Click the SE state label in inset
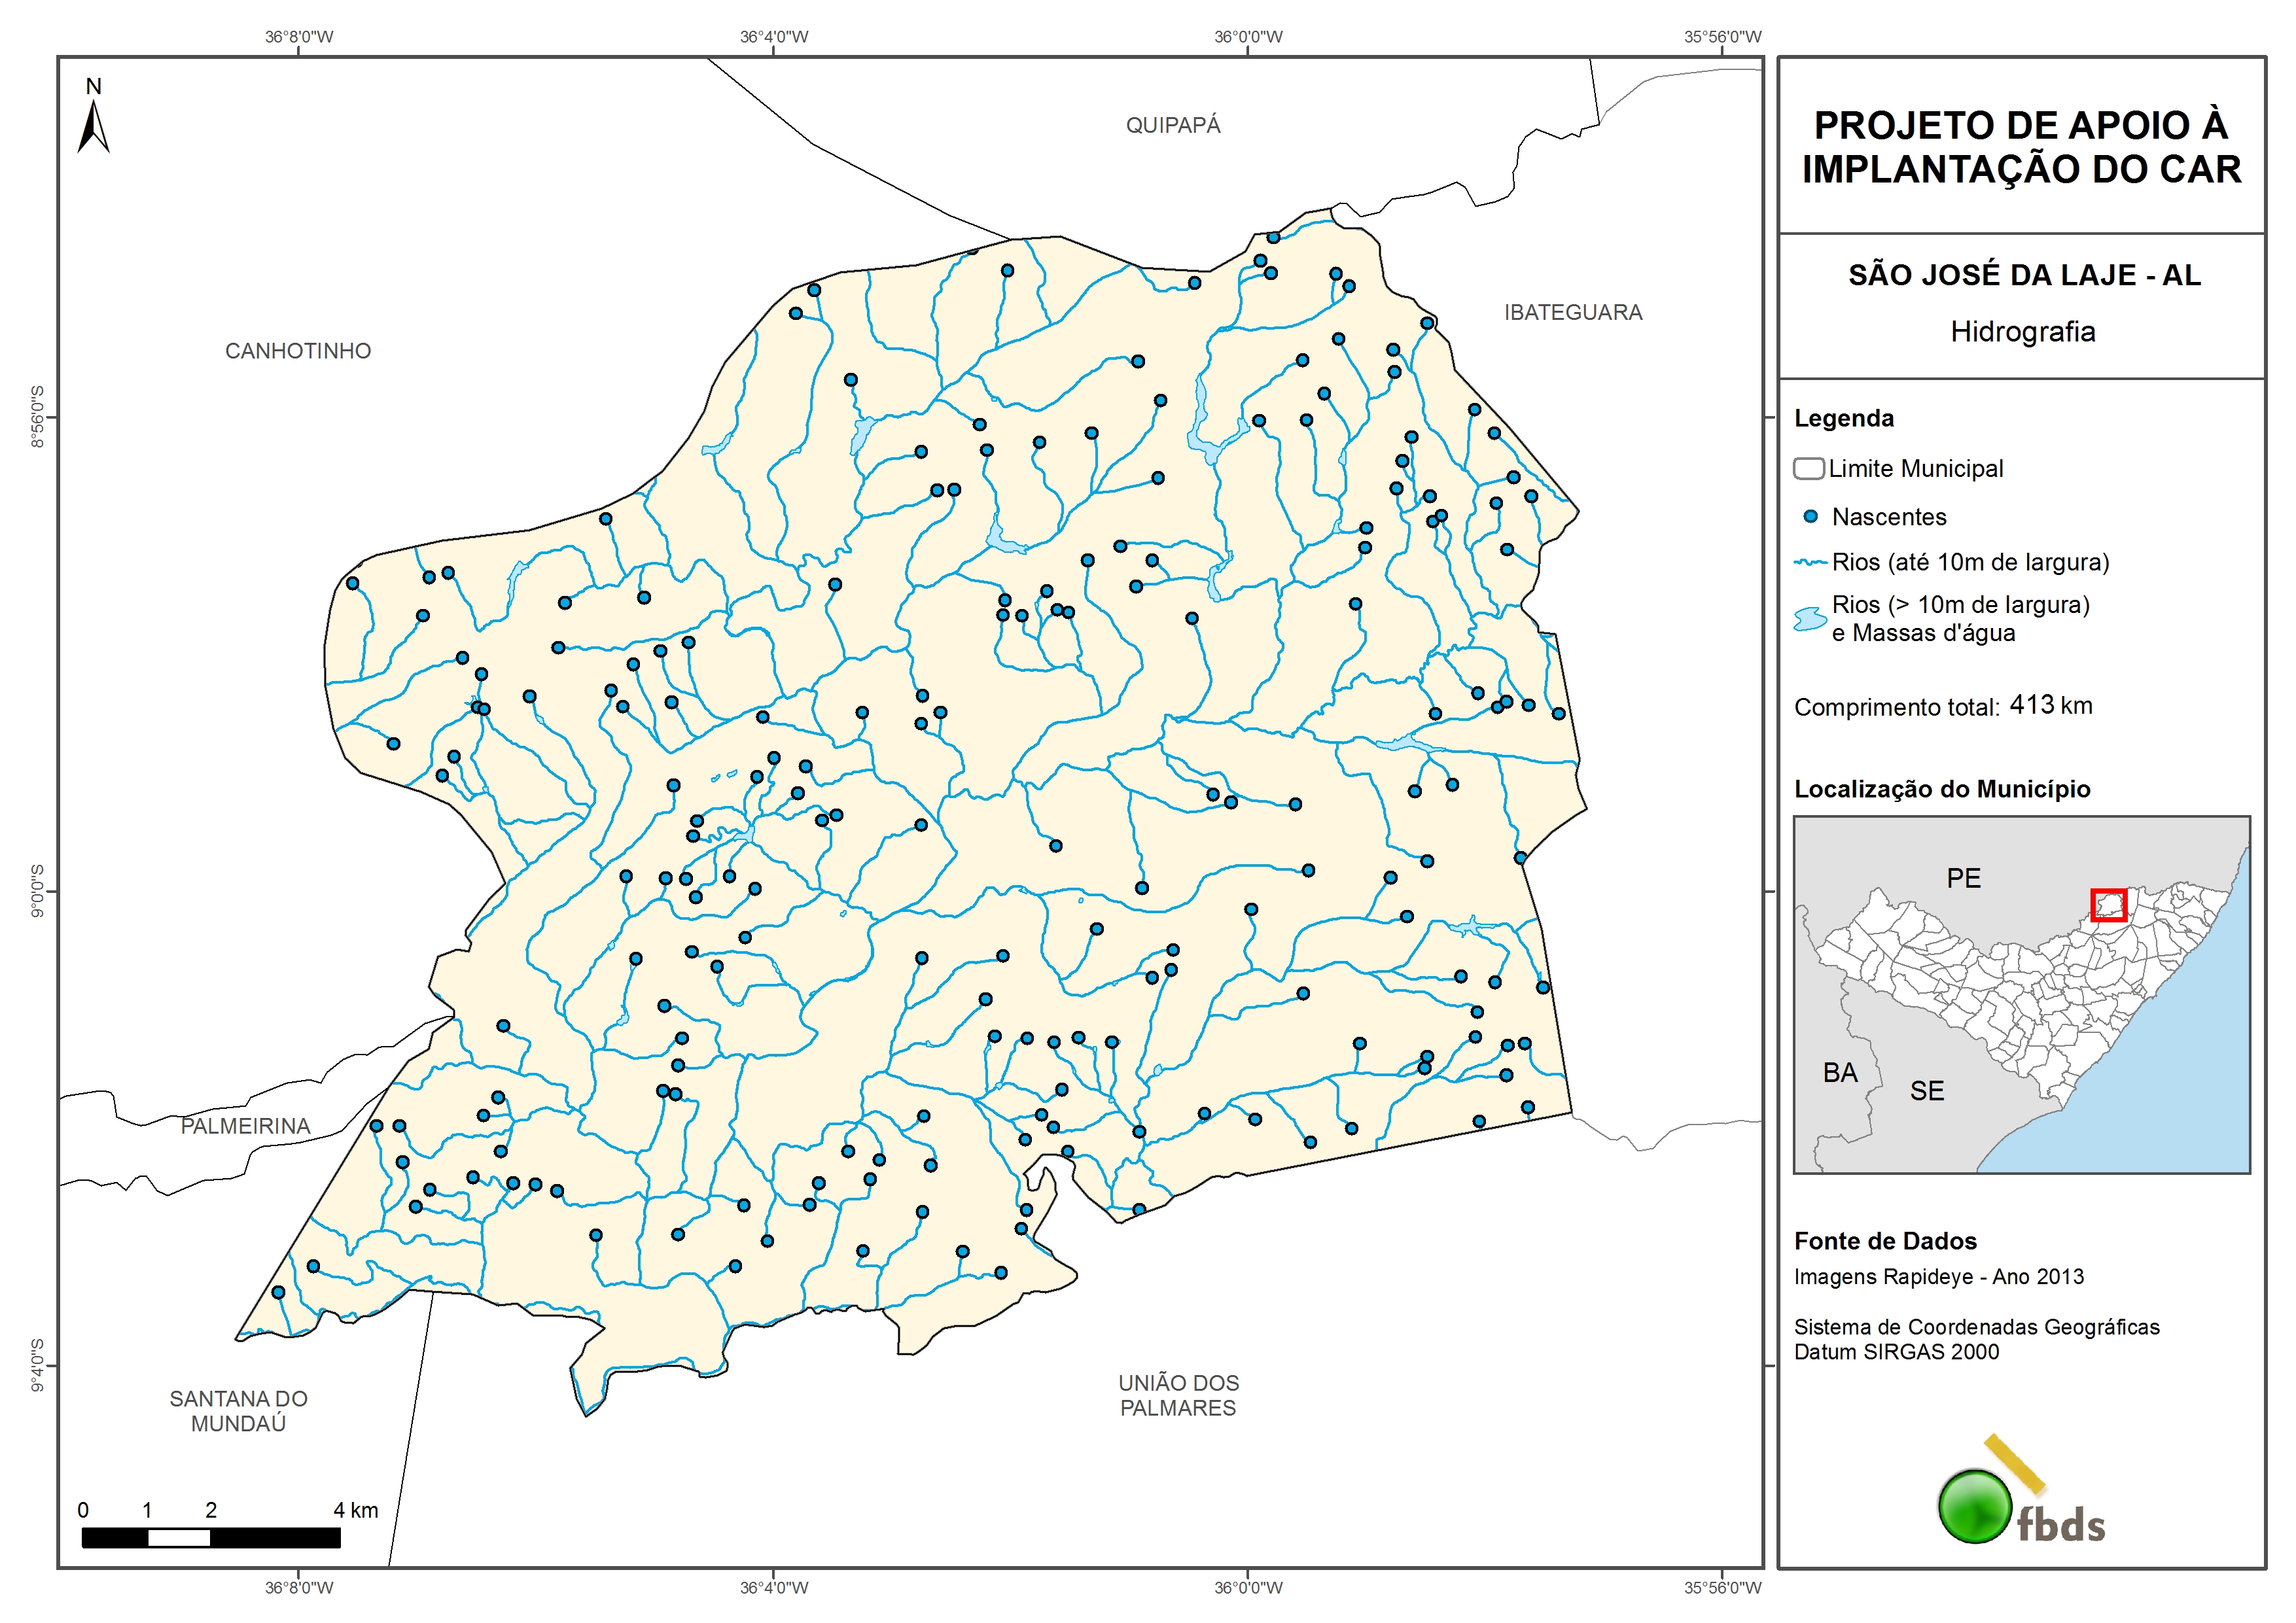2296x1623 pixels. [x=1927, y=1091]
